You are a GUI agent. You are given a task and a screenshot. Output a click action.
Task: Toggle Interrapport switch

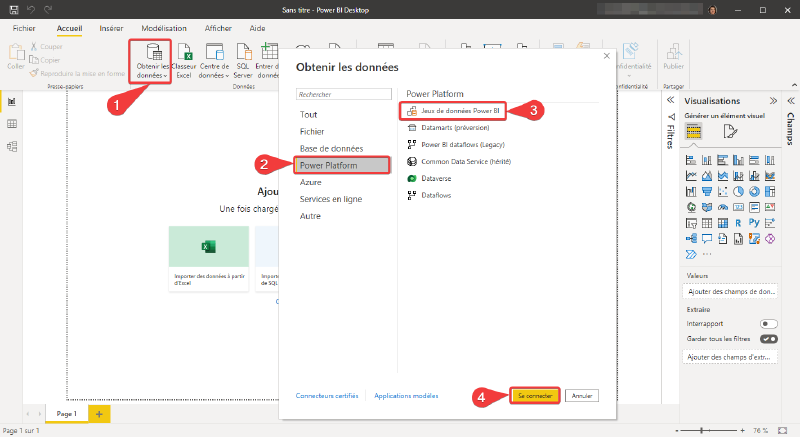768,324
